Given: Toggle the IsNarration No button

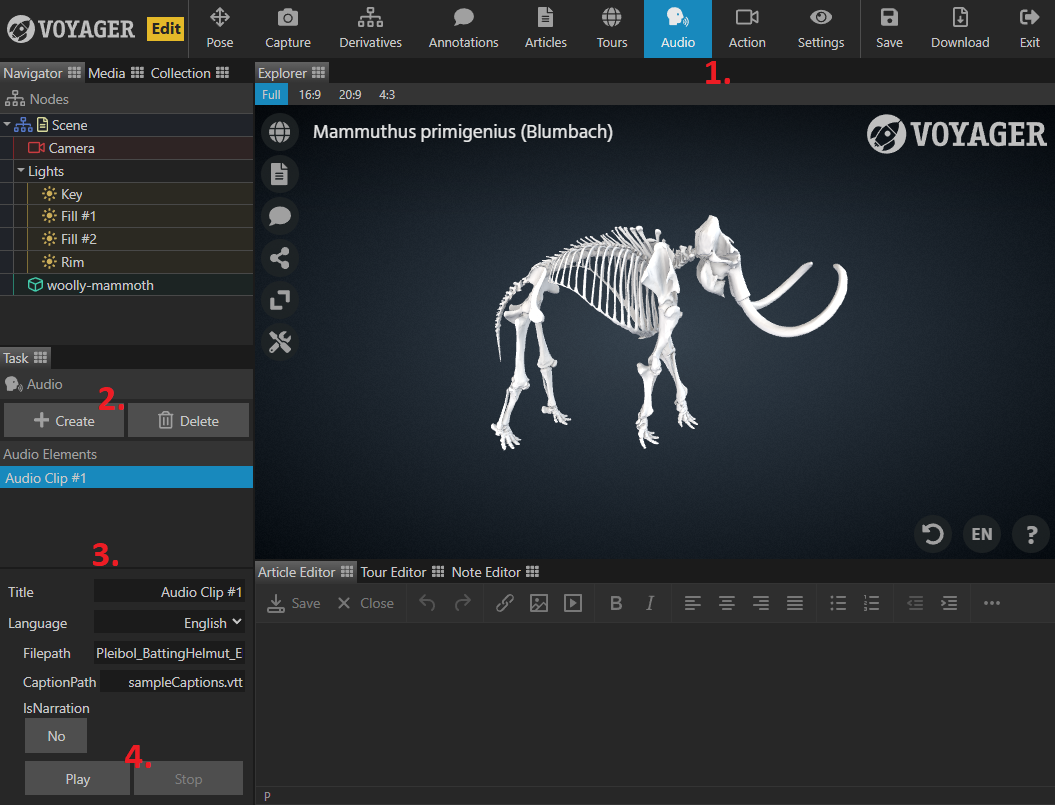Looking at the screenshot, I should (56, 736).
